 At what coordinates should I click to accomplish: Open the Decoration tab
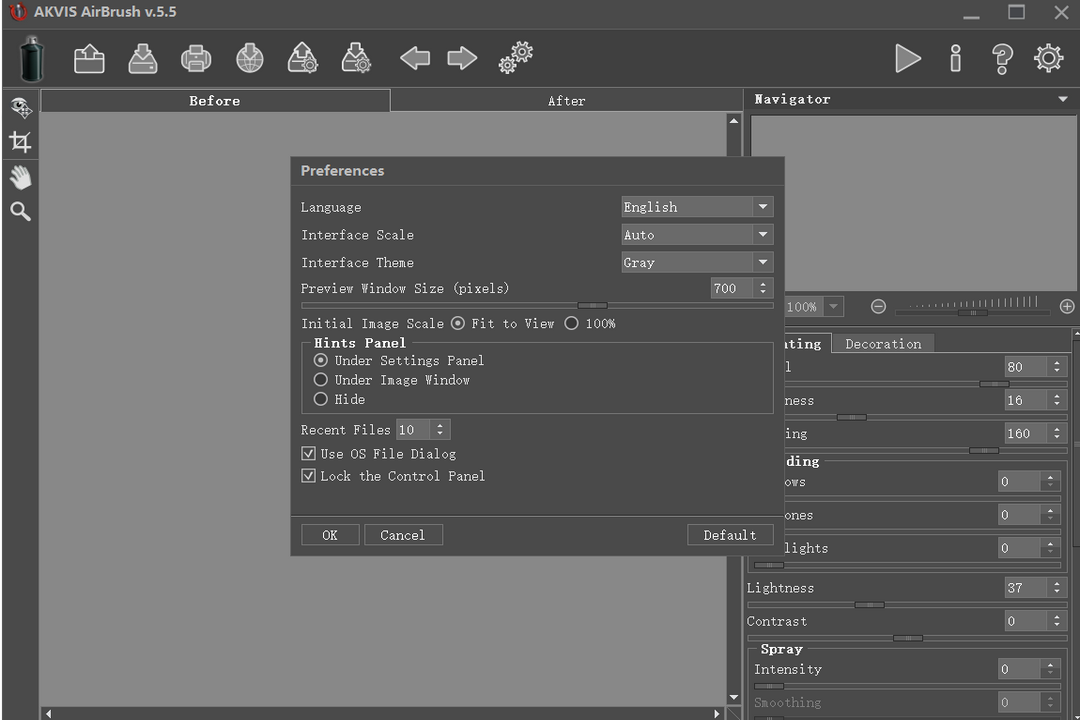pyautogui.click(x=883, y=344)
